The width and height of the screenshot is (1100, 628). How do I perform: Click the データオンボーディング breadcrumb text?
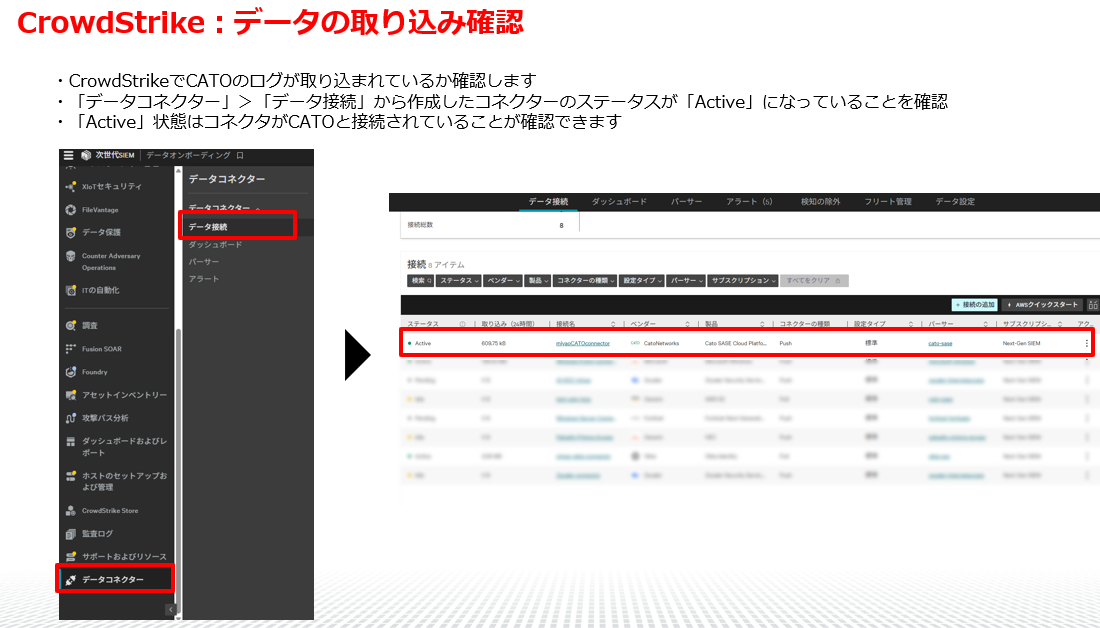[x=188, y=155]
